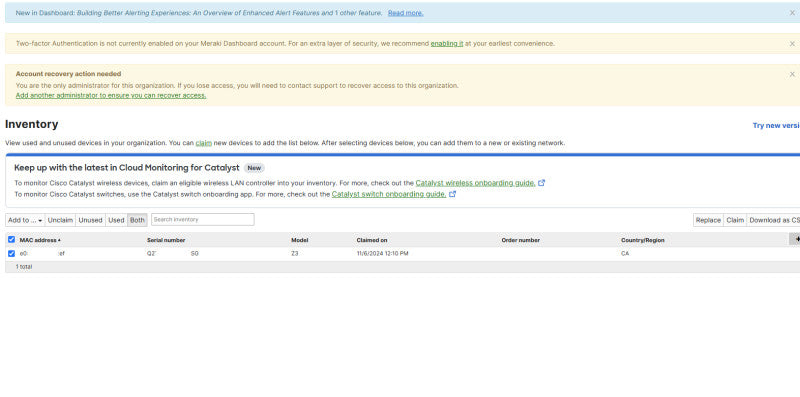Follow the enabling it link
This screenshot has width=800, height=397.
coord(447,44)
